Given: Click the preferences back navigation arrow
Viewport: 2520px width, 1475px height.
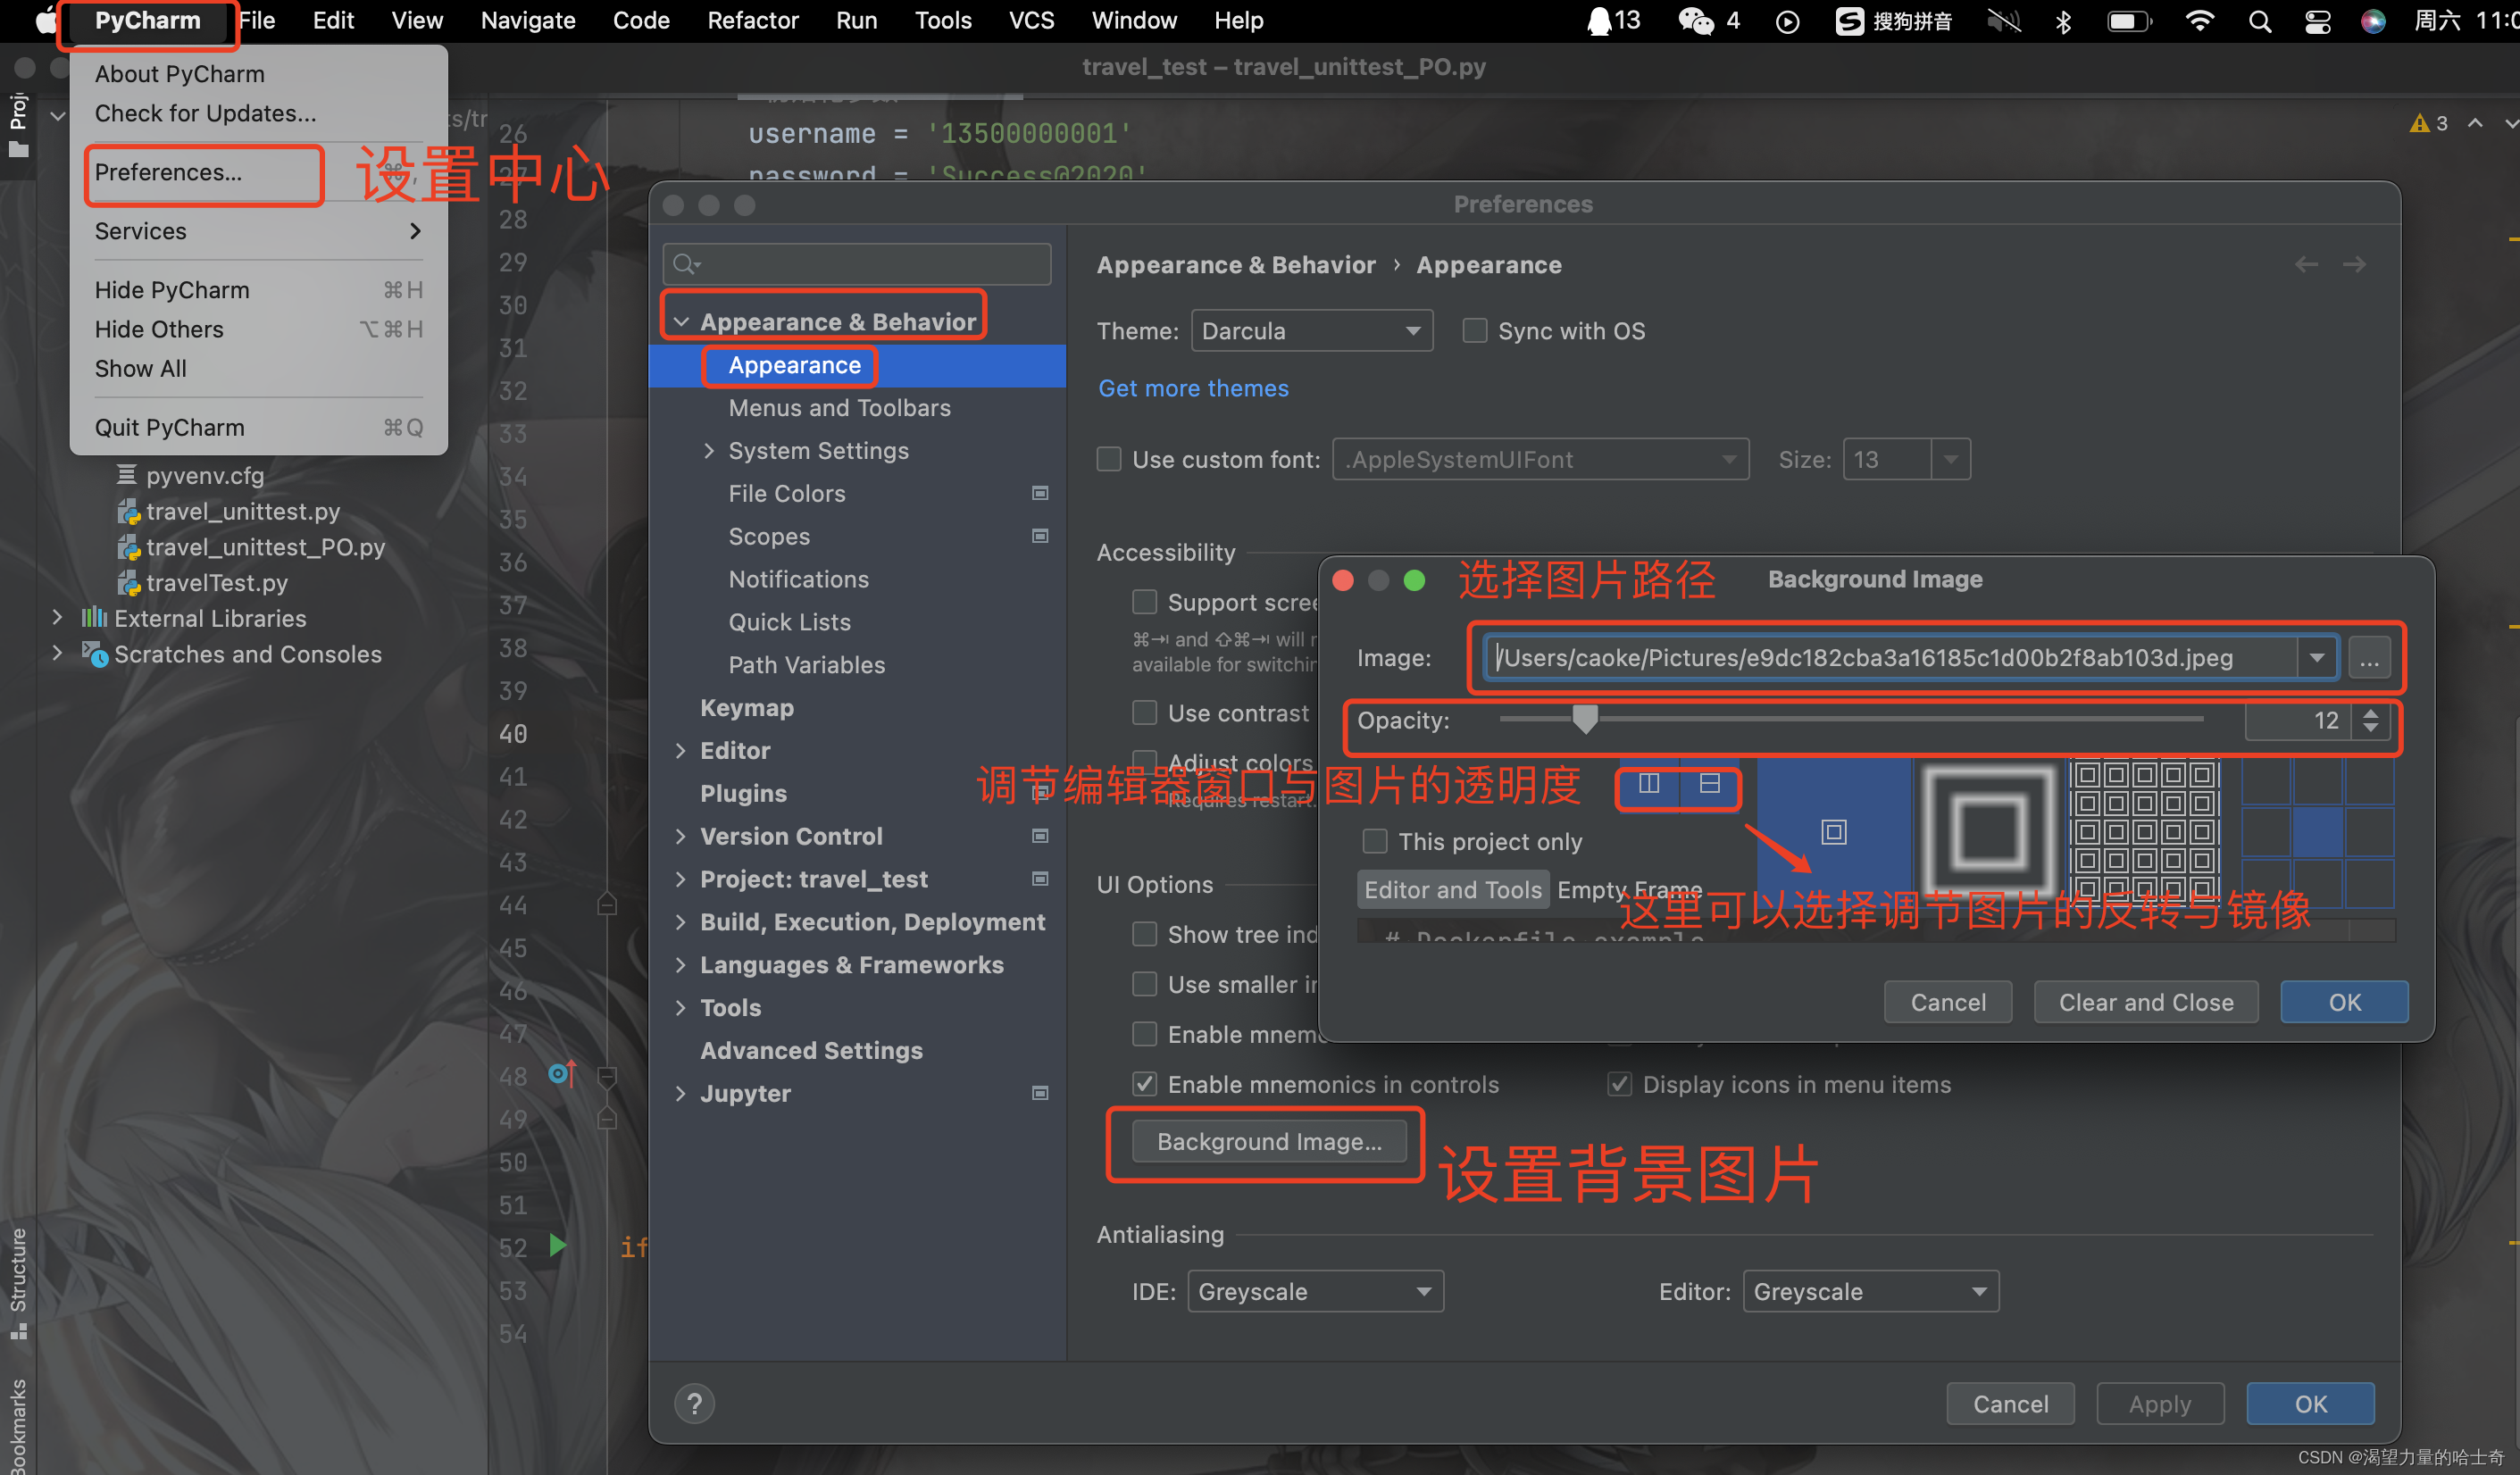Looking at the screenshot, I should click(2306, 265).
